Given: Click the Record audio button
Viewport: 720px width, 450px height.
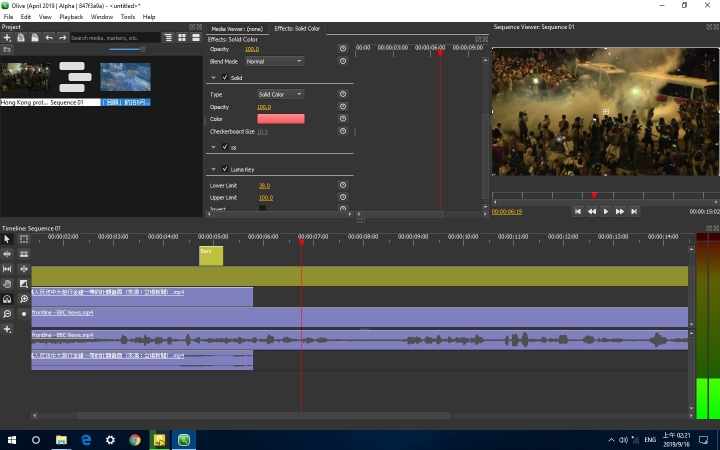Looking at the screenshot, I should click(x=24, y=314).
